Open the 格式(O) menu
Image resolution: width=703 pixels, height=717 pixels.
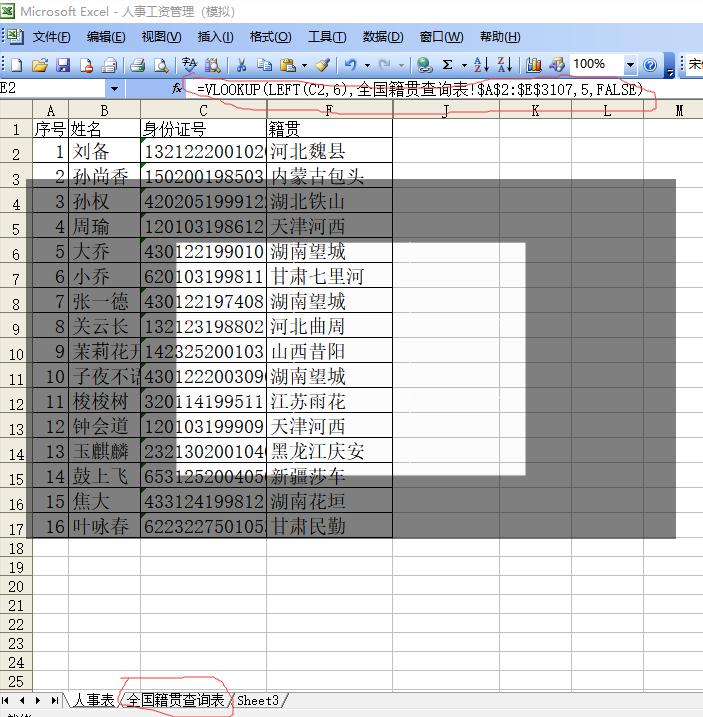(x=270, y=37)
